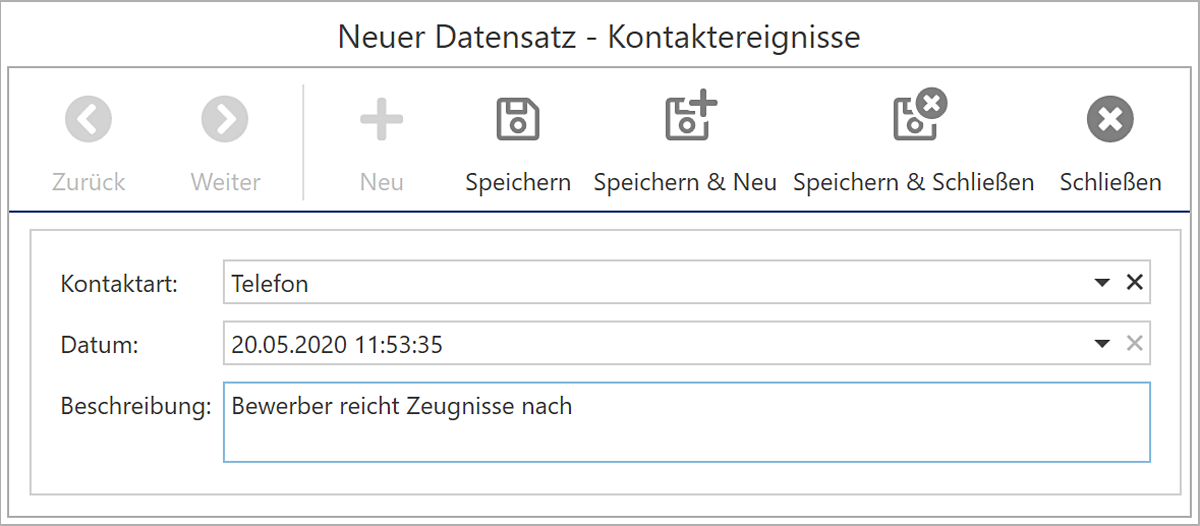
Task: Click the Schließen text label
Action: (1110, 183)
